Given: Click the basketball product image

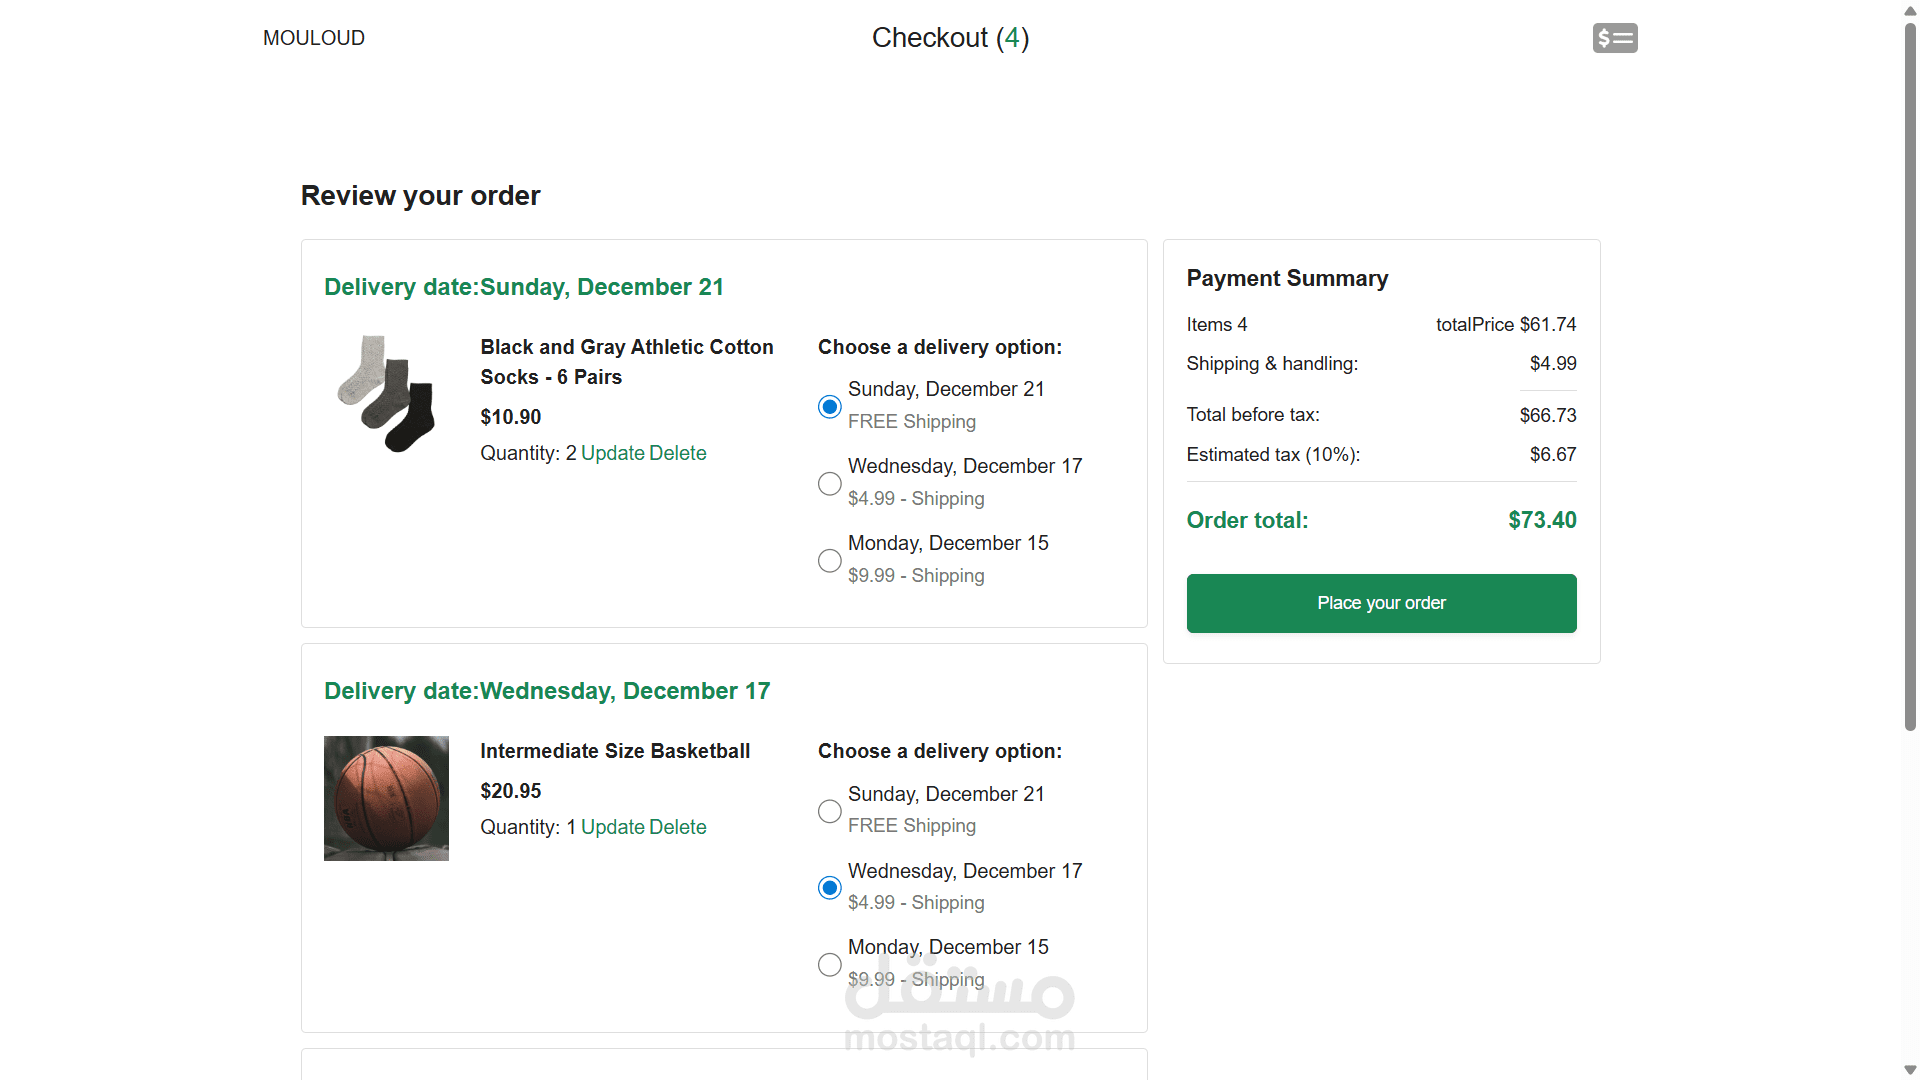Looking at the screenshot, I should 386,798.
